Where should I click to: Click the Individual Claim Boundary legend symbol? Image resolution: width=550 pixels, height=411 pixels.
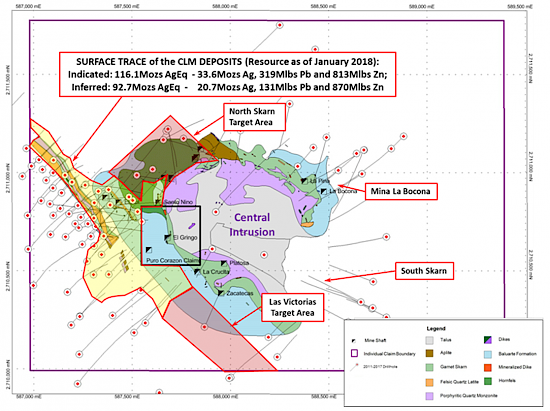pyautogui.click(x=354, y=353)
